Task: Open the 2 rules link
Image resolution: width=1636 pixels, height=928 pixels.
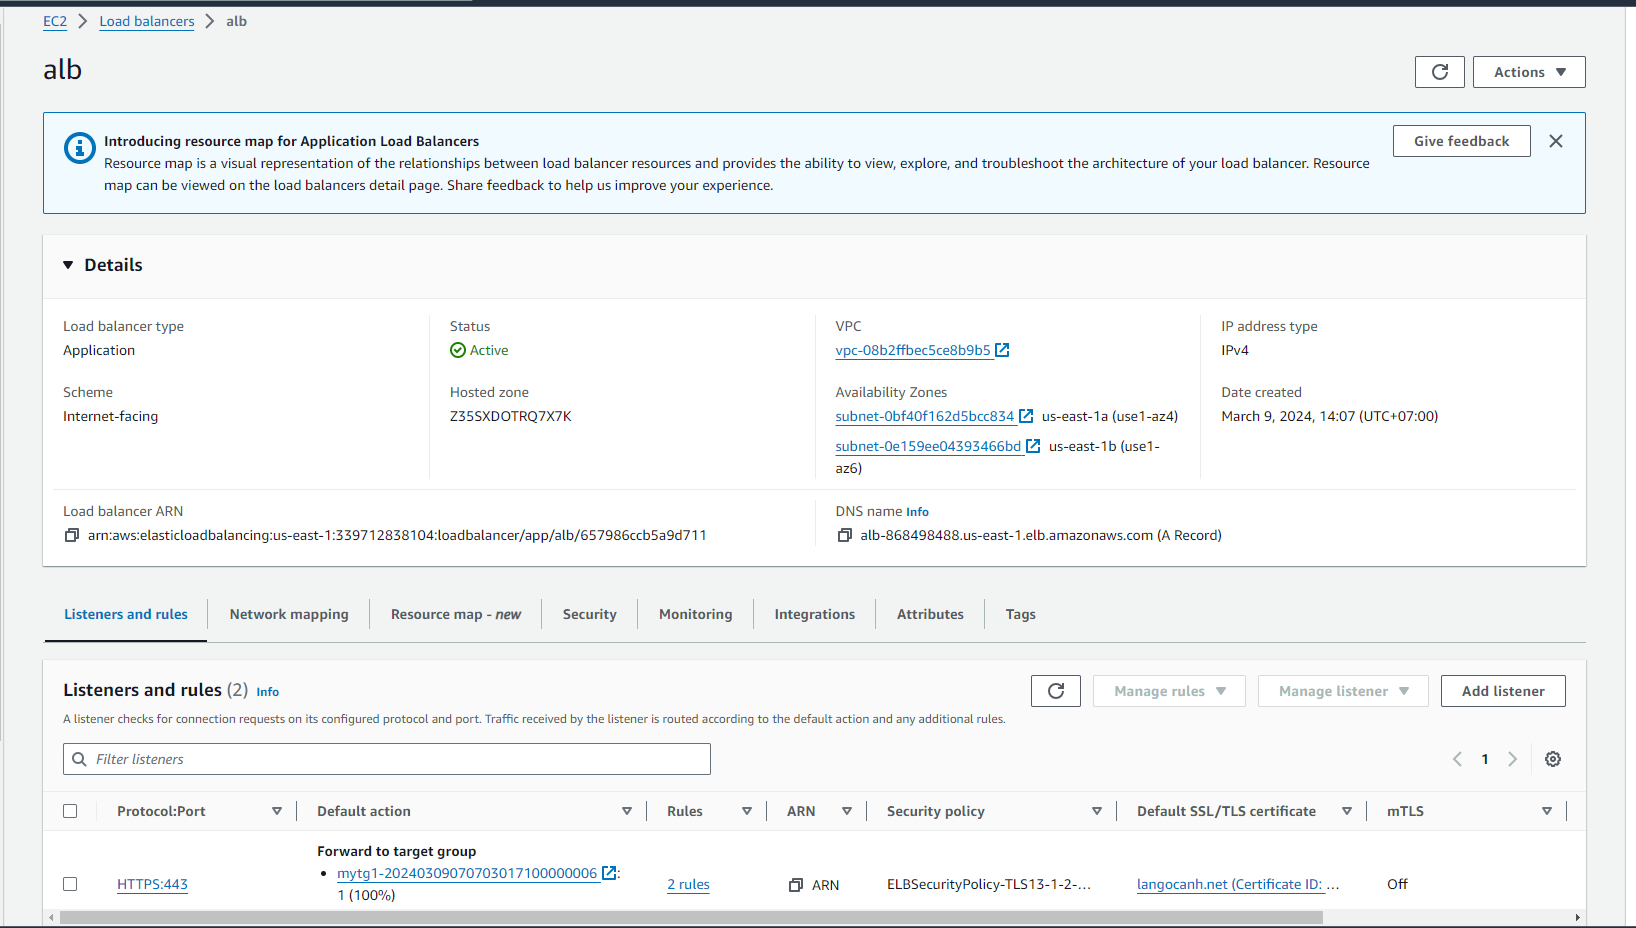Action: (688, 884)
